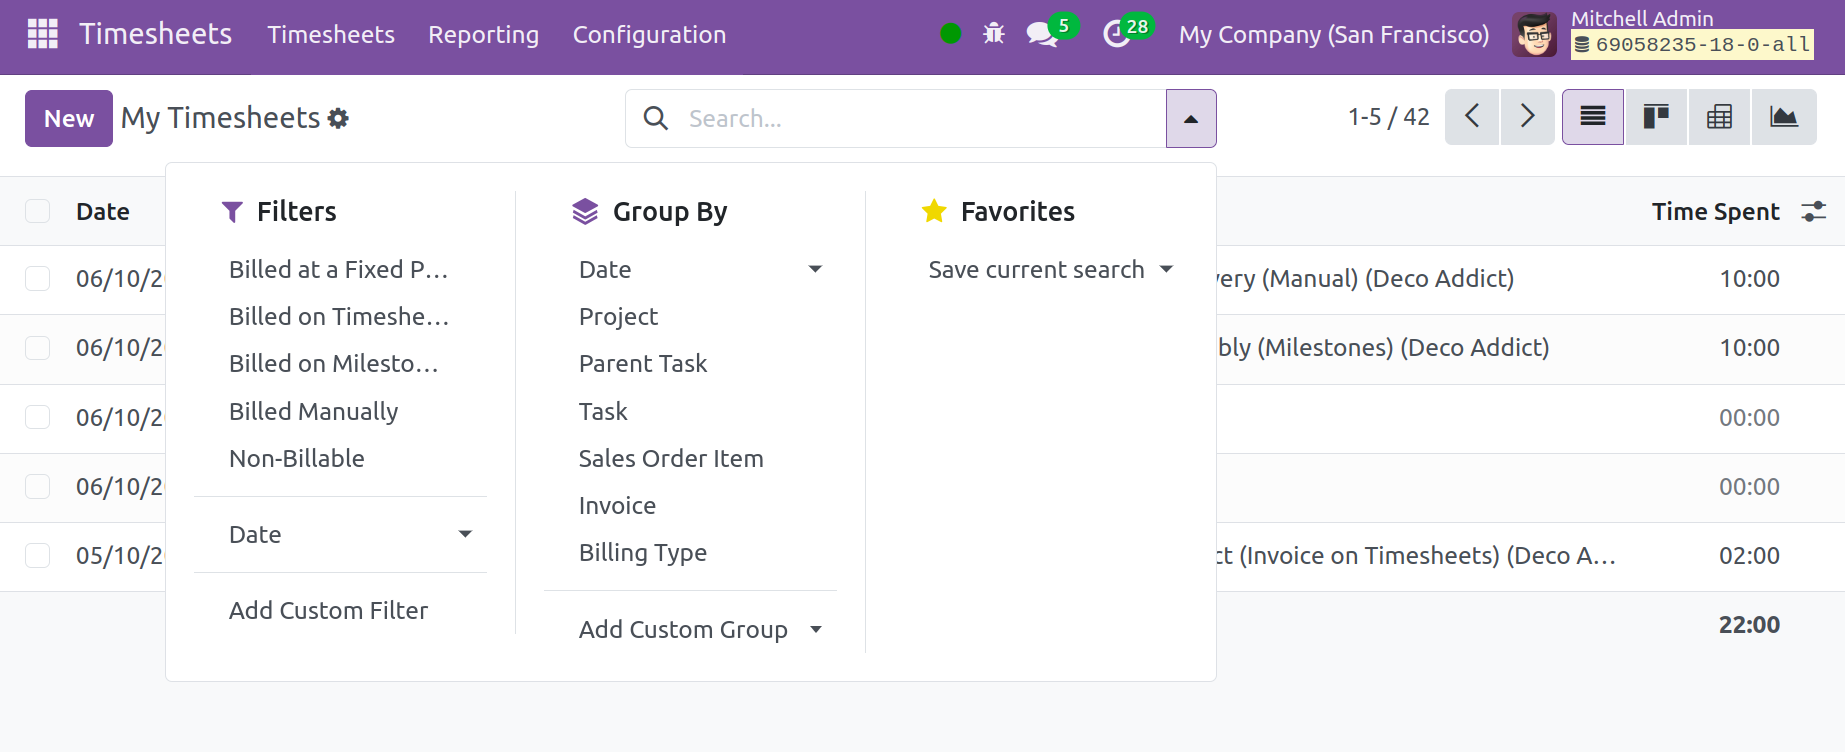This screenshot has height=752, width=1845.
Task: Apply the Non-Billable filter
Action: click(296, 458)
